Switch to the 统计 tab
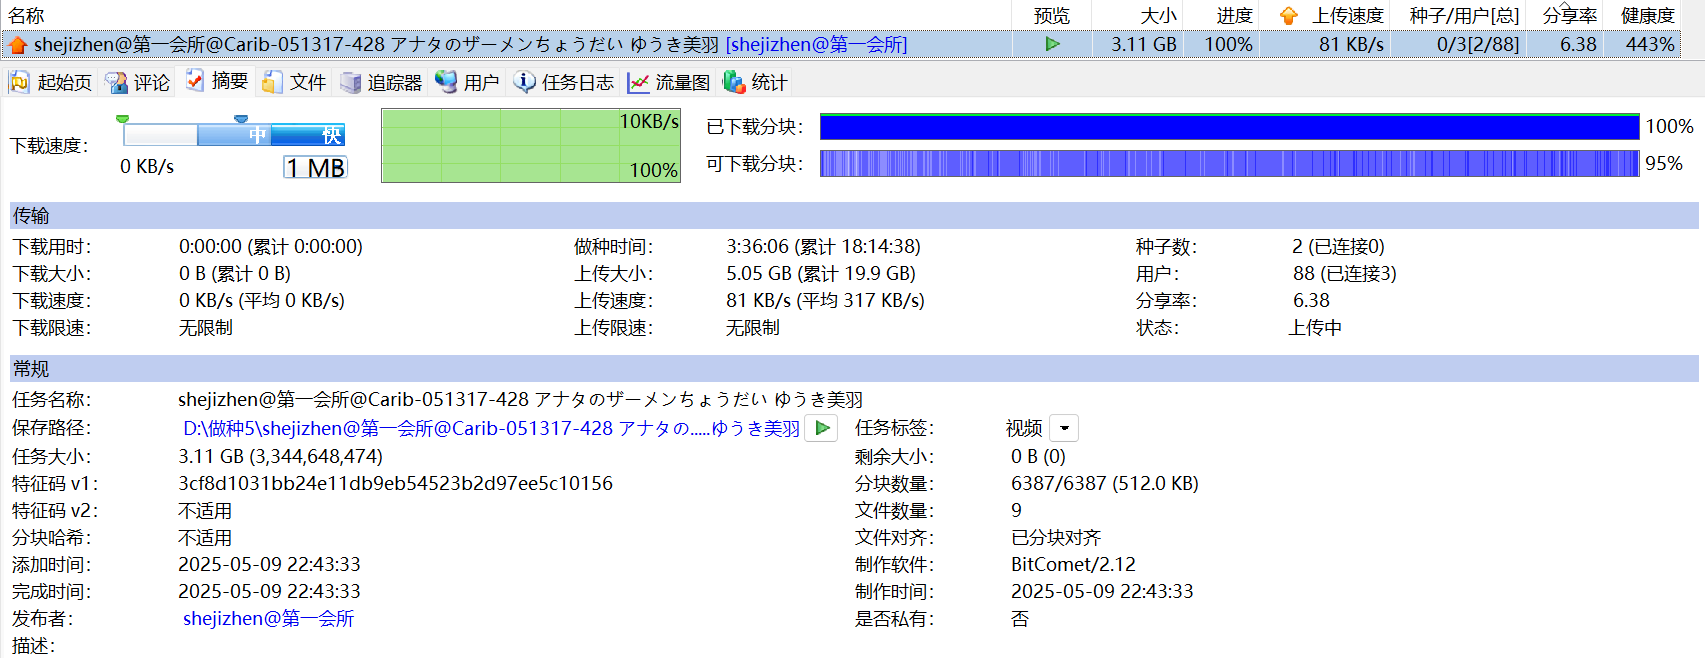1705x658 pixels. tap(755, 82)
